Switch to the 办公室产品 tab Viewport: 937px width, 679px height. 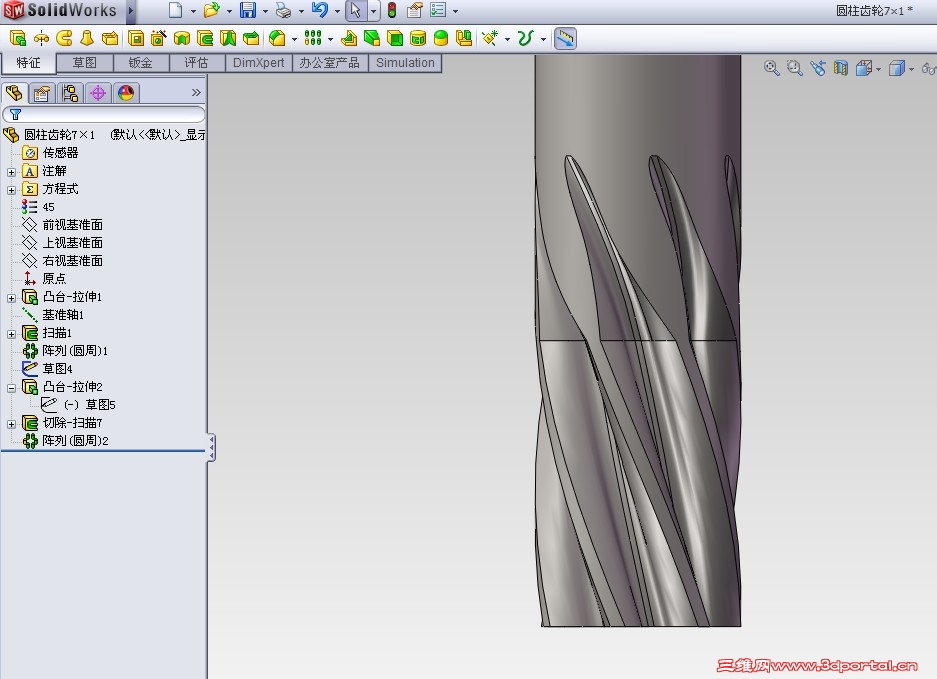(330, 63)
